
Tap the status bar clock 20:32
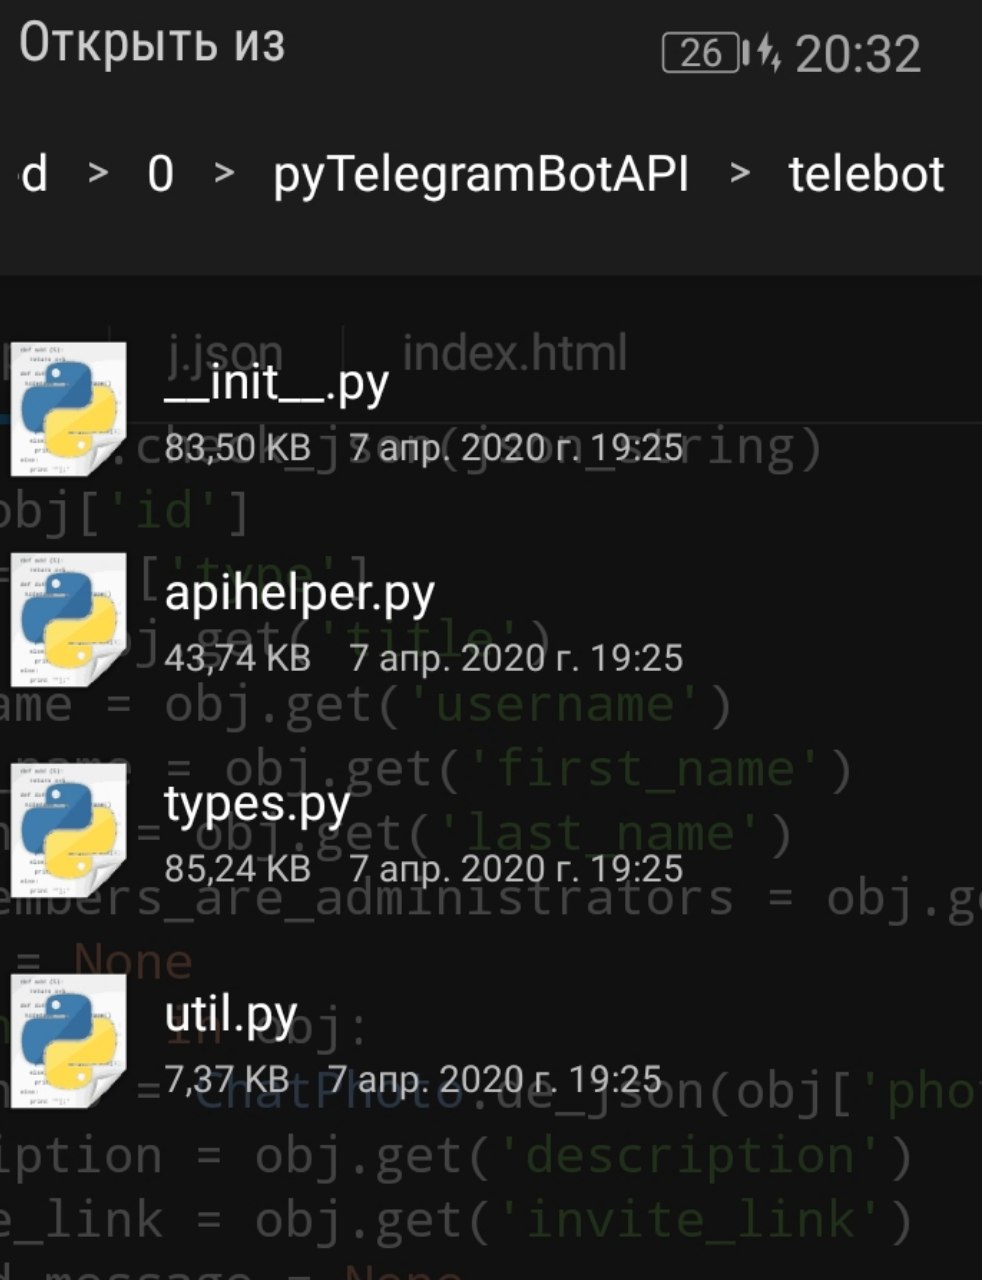click(858, 54)
